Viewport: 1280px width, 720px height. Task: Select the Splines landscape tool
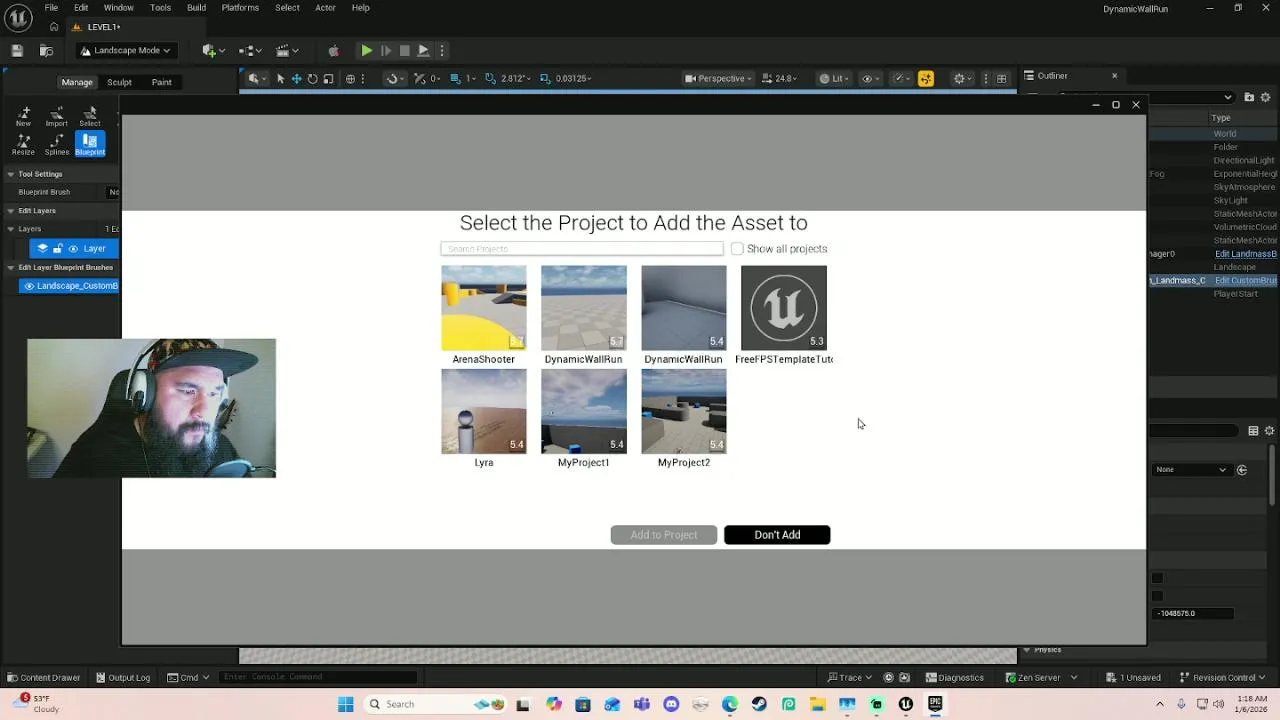tap(57, 144)
